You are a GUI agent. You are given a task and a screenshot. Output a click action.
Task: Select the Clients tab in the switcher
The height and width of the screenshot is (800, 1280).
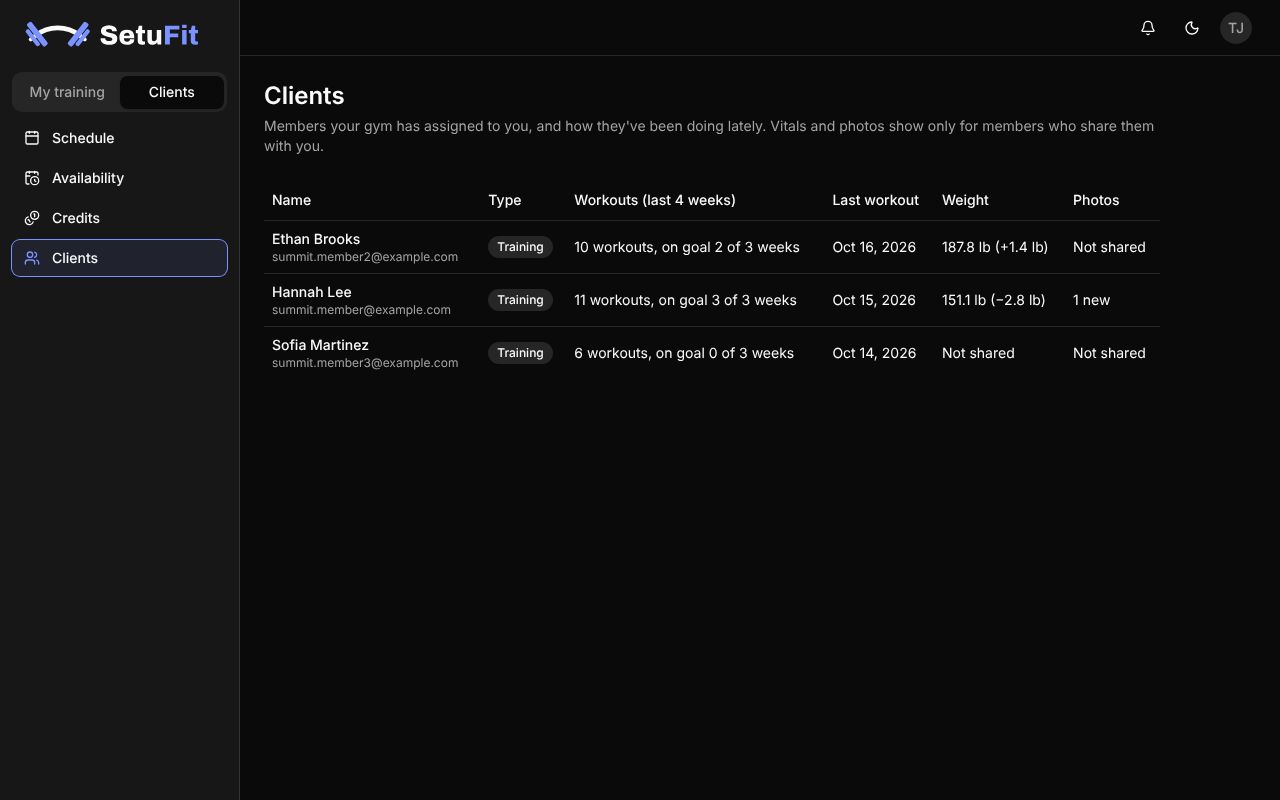172,92
